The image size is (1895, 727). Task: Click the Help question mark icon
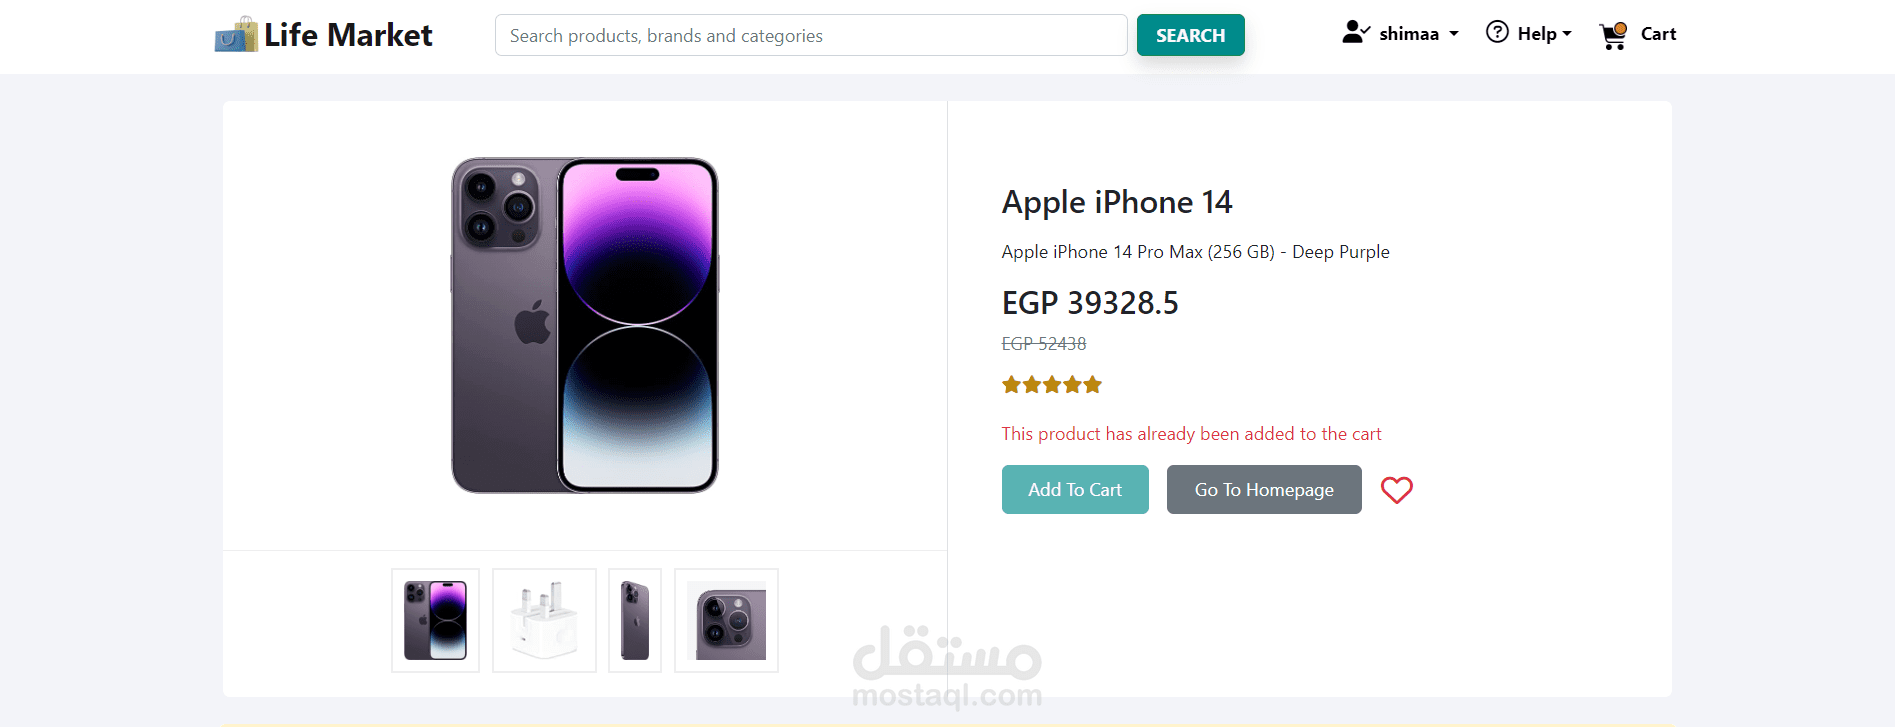(x=1497, y=32)
